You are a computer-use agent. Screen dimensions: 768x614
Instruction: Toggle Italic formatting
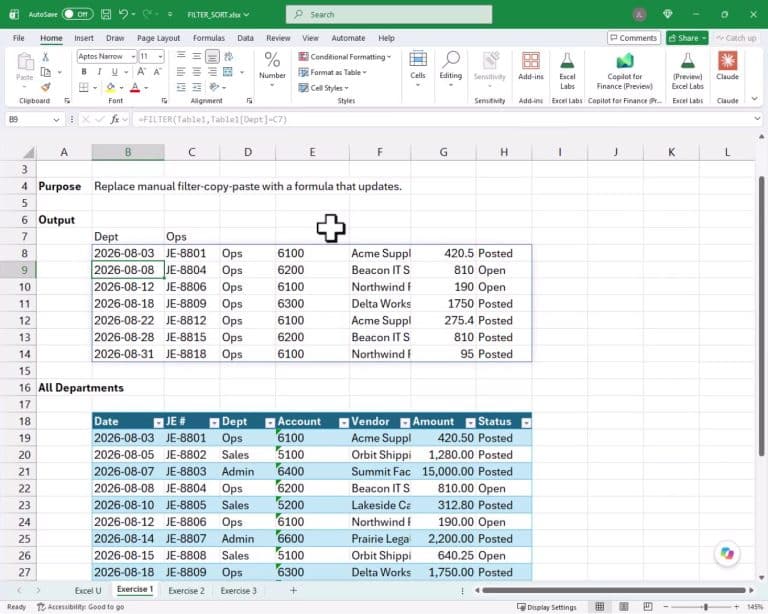[x=99, y=72]
